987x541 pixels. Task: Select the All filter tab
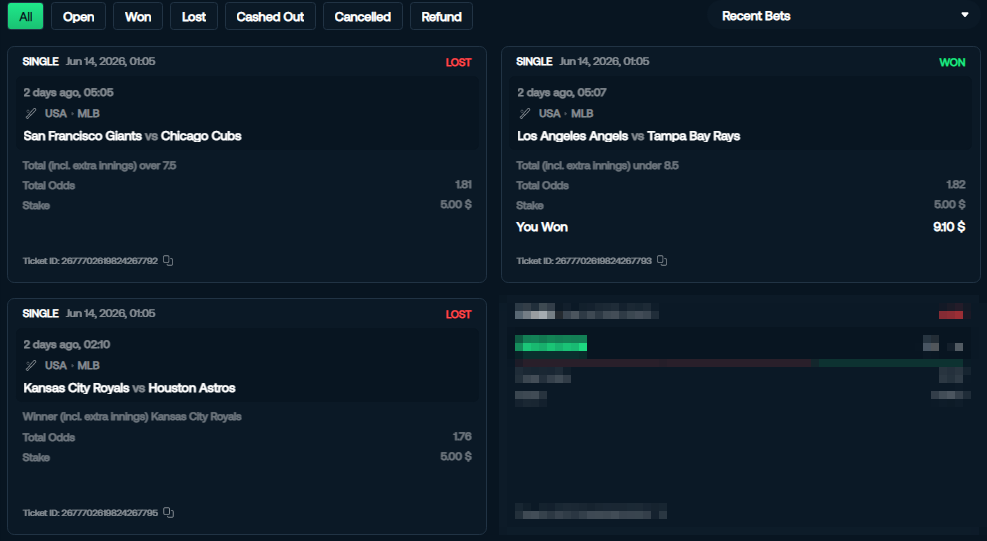click(25, 16)
